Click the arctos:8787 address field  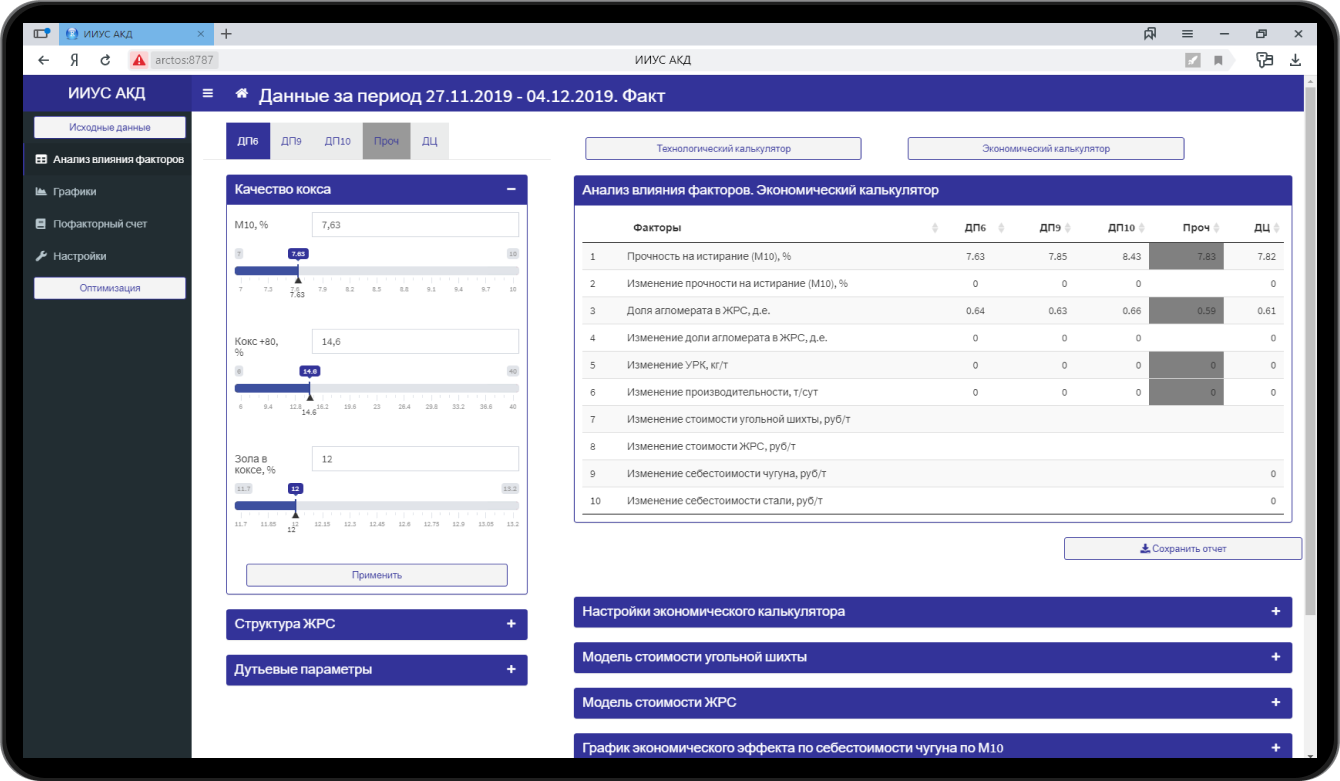(185, 60)
